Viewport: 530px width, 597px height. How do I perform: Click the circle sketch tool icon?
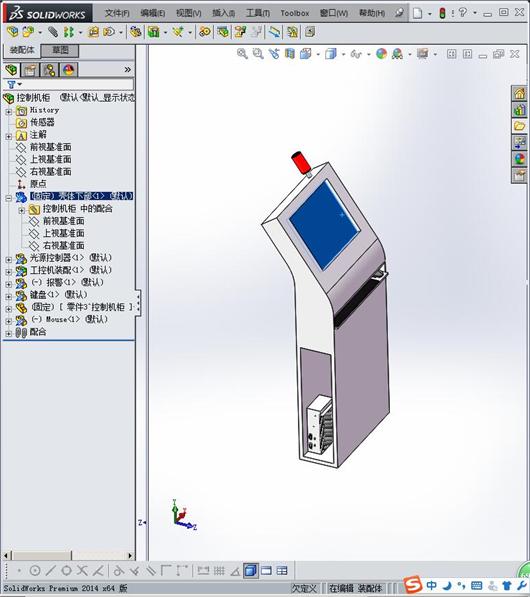[x=35, y=570]
